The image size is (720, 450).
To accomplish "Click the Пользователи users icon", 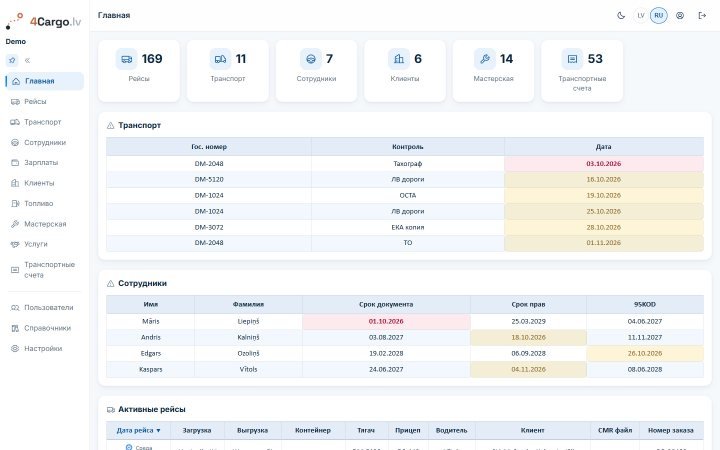I will (15, 308).
